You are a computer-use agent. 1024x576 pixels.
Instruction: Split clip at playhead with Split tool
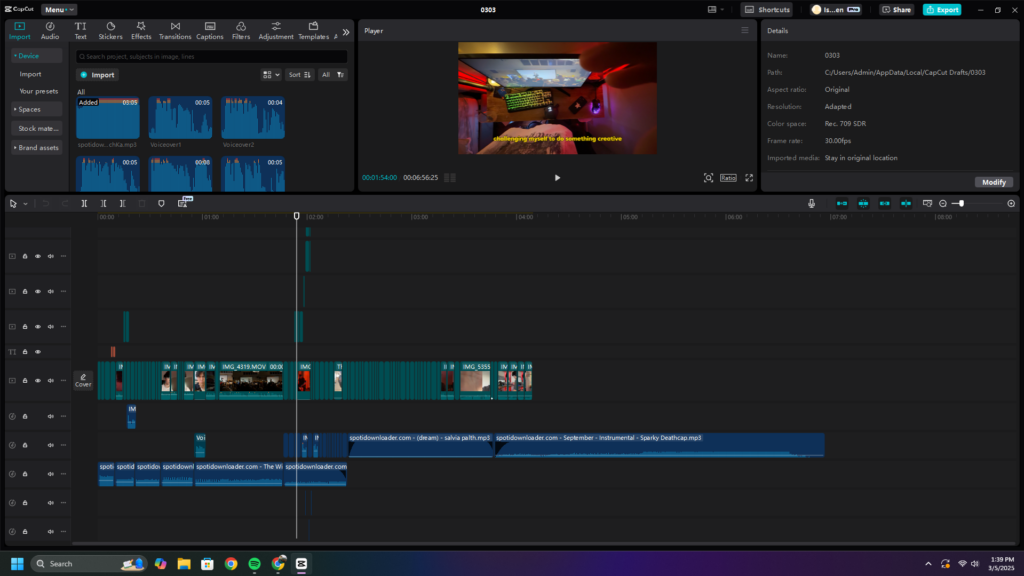coord(84,204)
